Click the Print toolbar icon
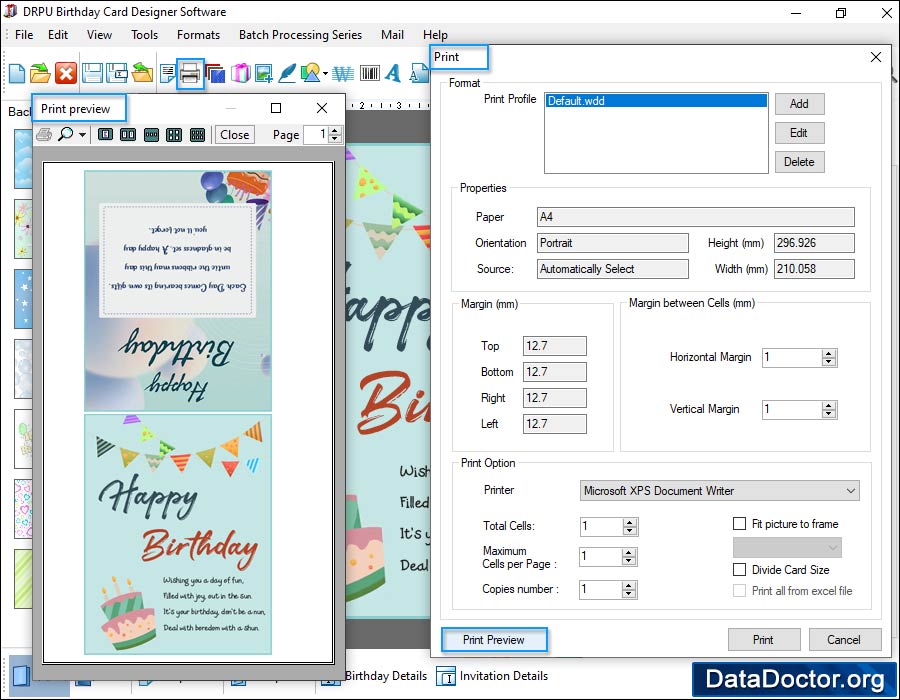This screenshot has width=900, height=700. coord(190,73)
